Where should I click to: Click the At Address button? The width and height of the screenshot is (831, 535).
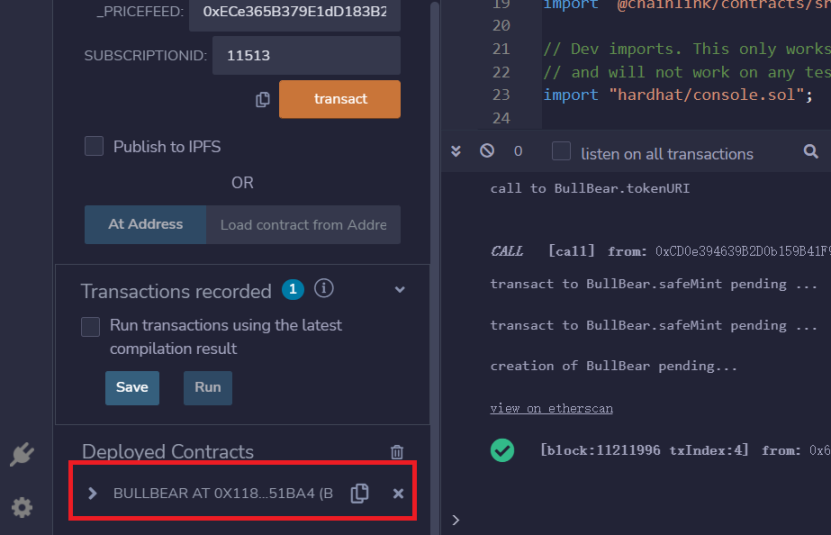pyautogui.click(x=145, y=224)
